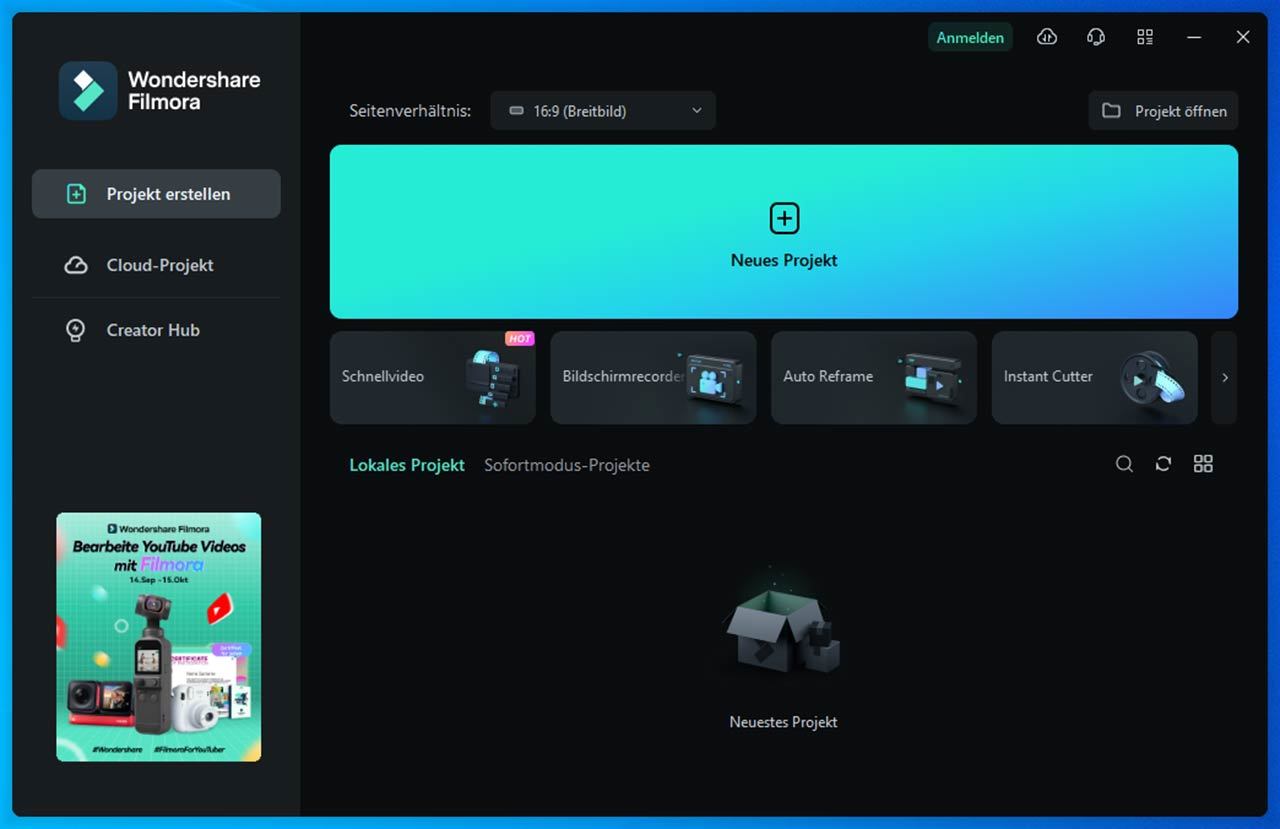Click the HOT badge on Schnellvideo
The width and height of the screenshot is (1280, 829).
pyautogui.click(x=520, y=339)
